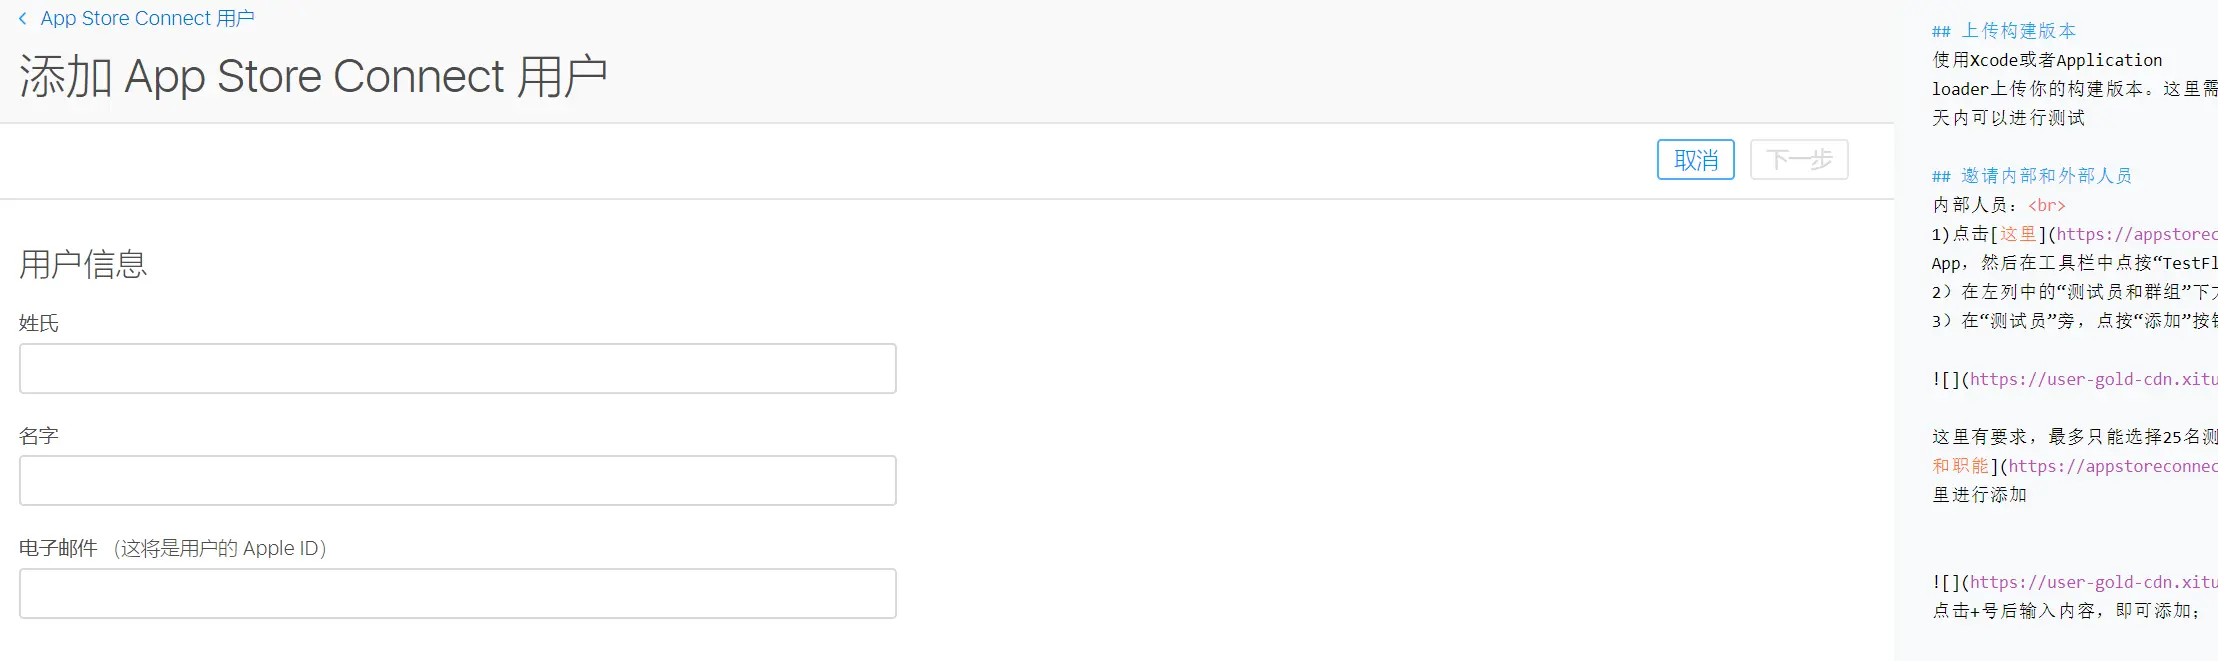Viewport: 2218px width, 661px height.
Task: Select the ## 上传构建版本 markdown heading
Action: [x=2004, y=31]
